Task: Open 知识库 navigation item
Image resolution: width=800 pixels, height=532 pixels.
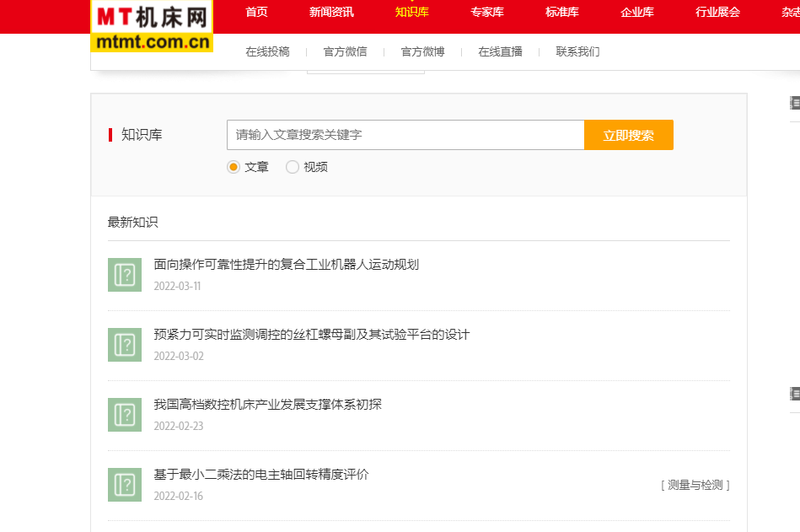Action: tap(412, 12)
